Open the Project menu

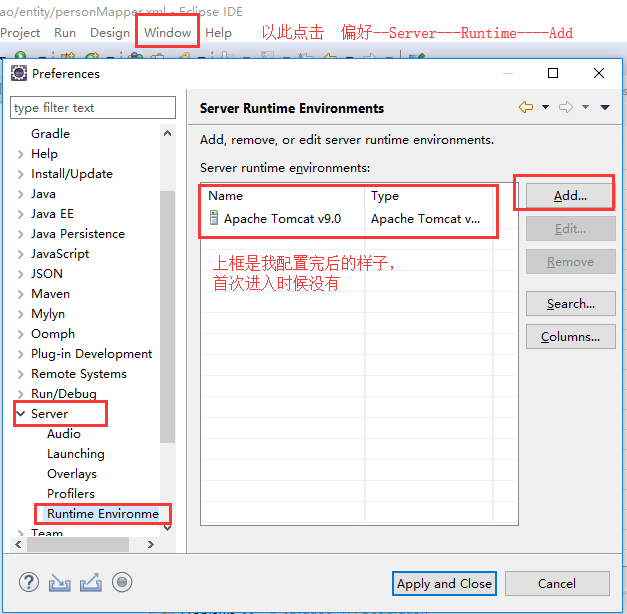point(20,33)
